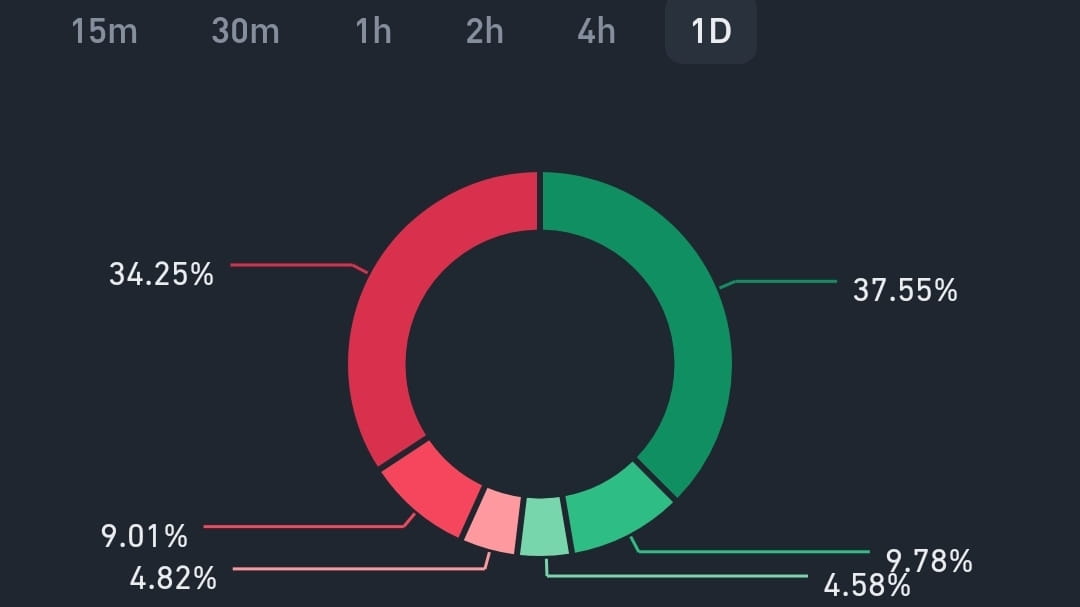Screen dimensions: 1080x607
Task: Select the 2h timeframe
Action: coord(484,31)
